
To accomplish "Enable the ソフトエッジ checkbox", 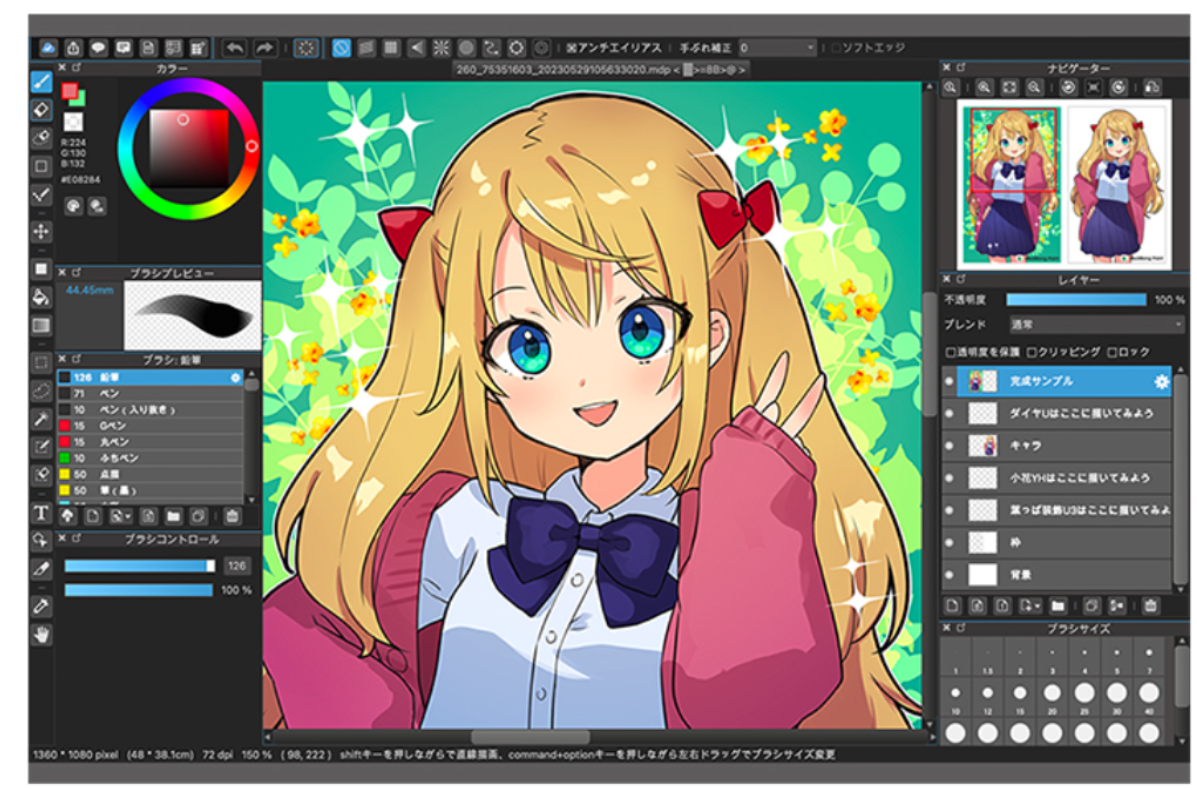I will [837, 47].
